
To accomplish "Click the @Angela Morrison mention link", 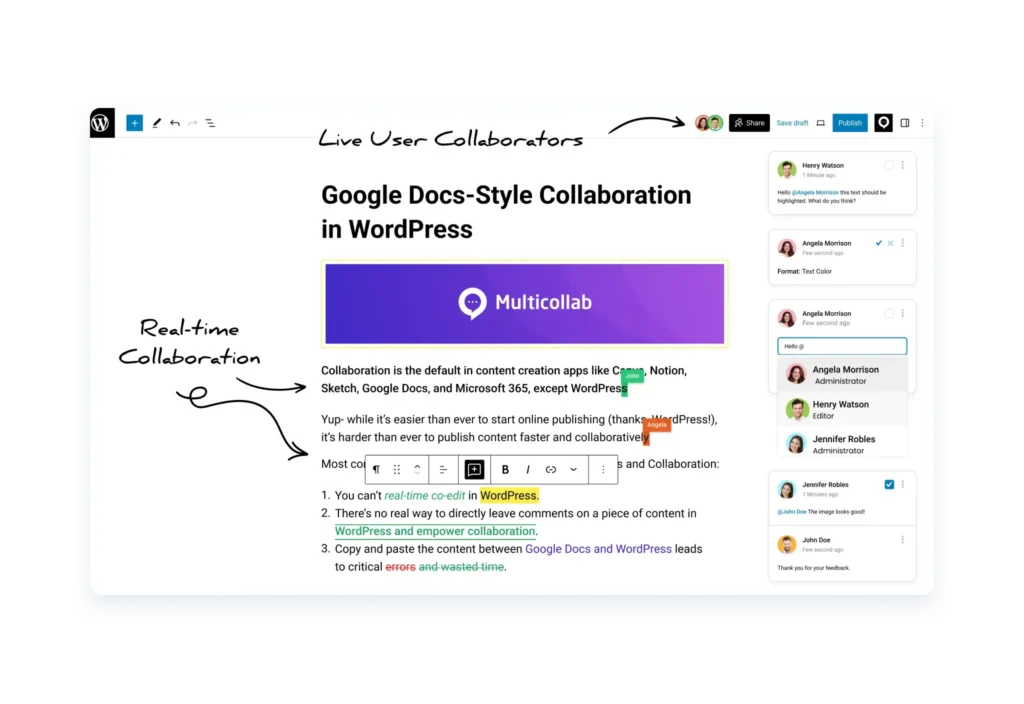I will 815,193.
